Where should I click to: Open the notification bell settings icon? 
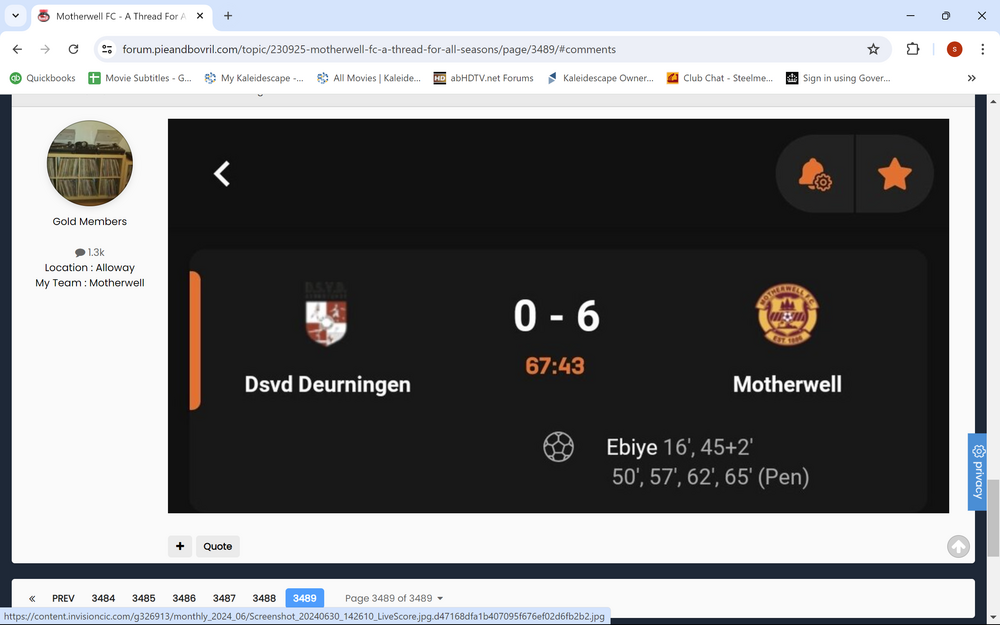(815, 174)
